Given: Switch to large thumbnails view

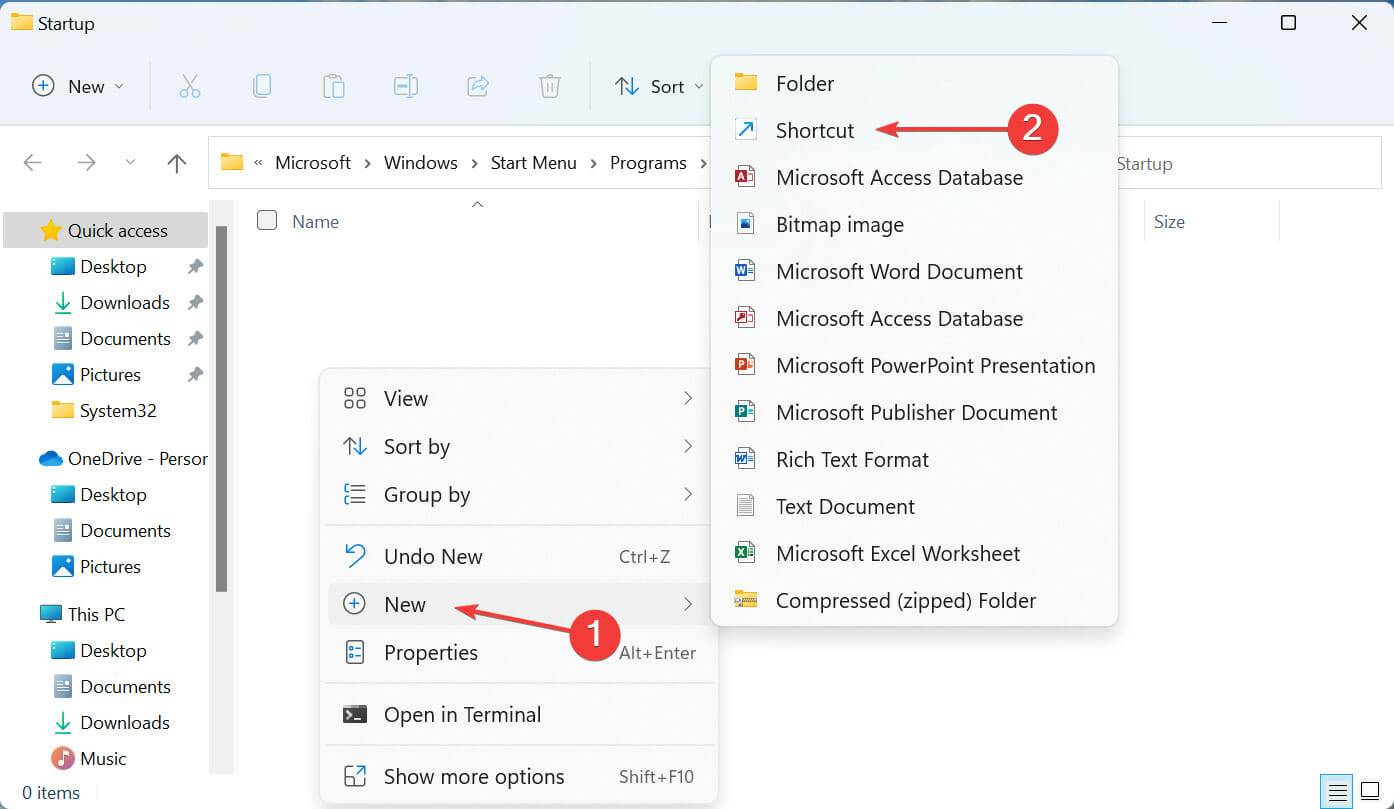Looking at the screenshot, I should tap(1371, 791).
